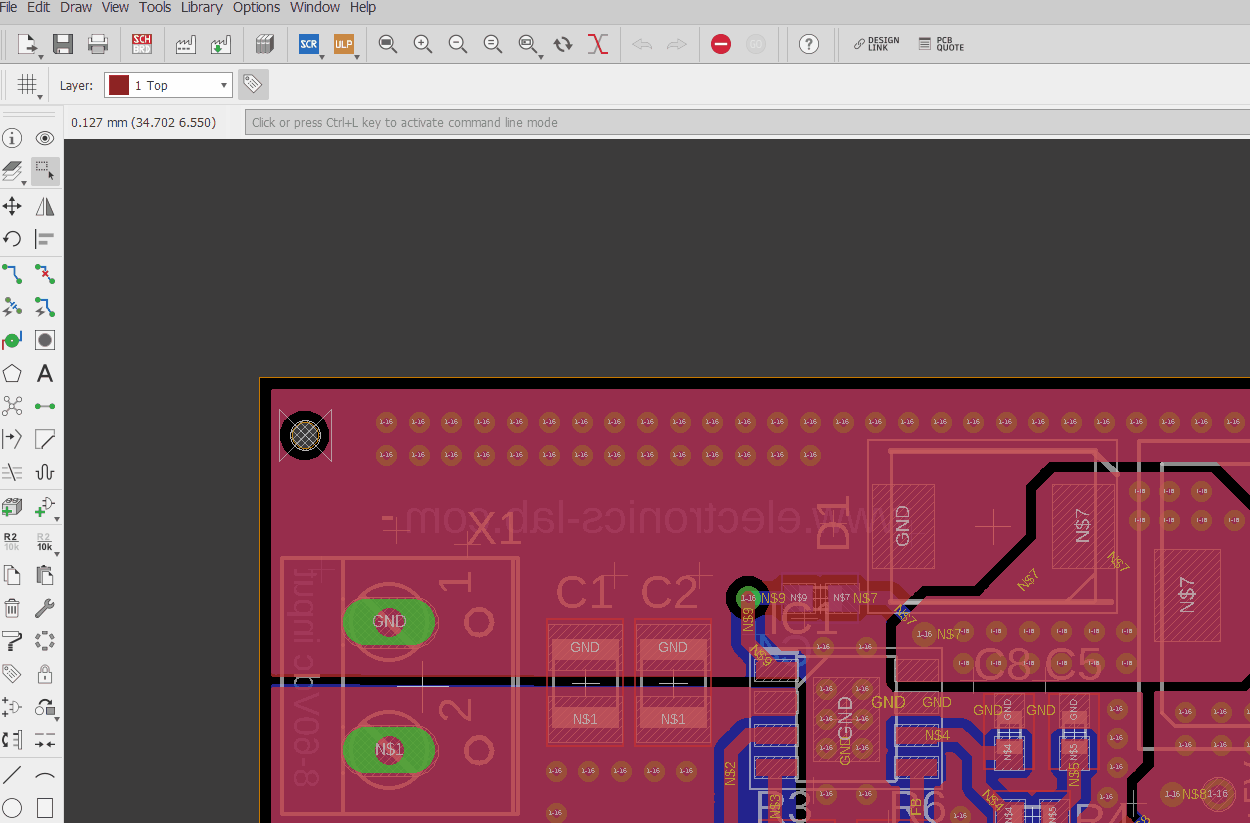Viewport: 1250px width, 823px height.
Task: Toggle layer visibility with the eye icon
Action: coord(45,138)
